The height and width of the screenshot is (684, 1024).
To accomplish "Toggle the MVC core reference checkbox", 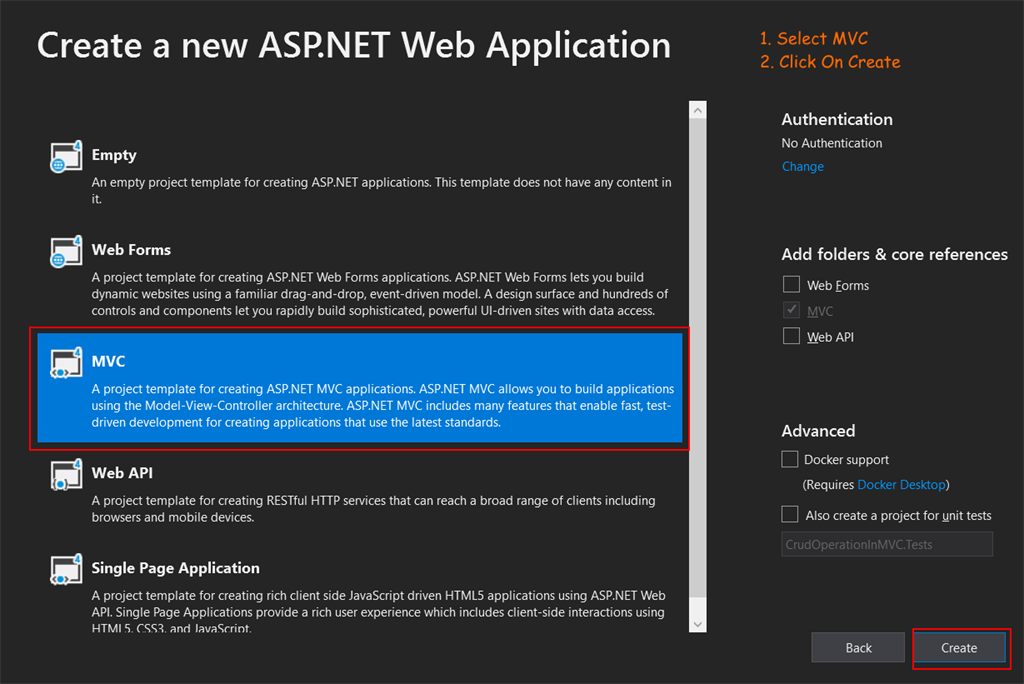I will (792, 311).
